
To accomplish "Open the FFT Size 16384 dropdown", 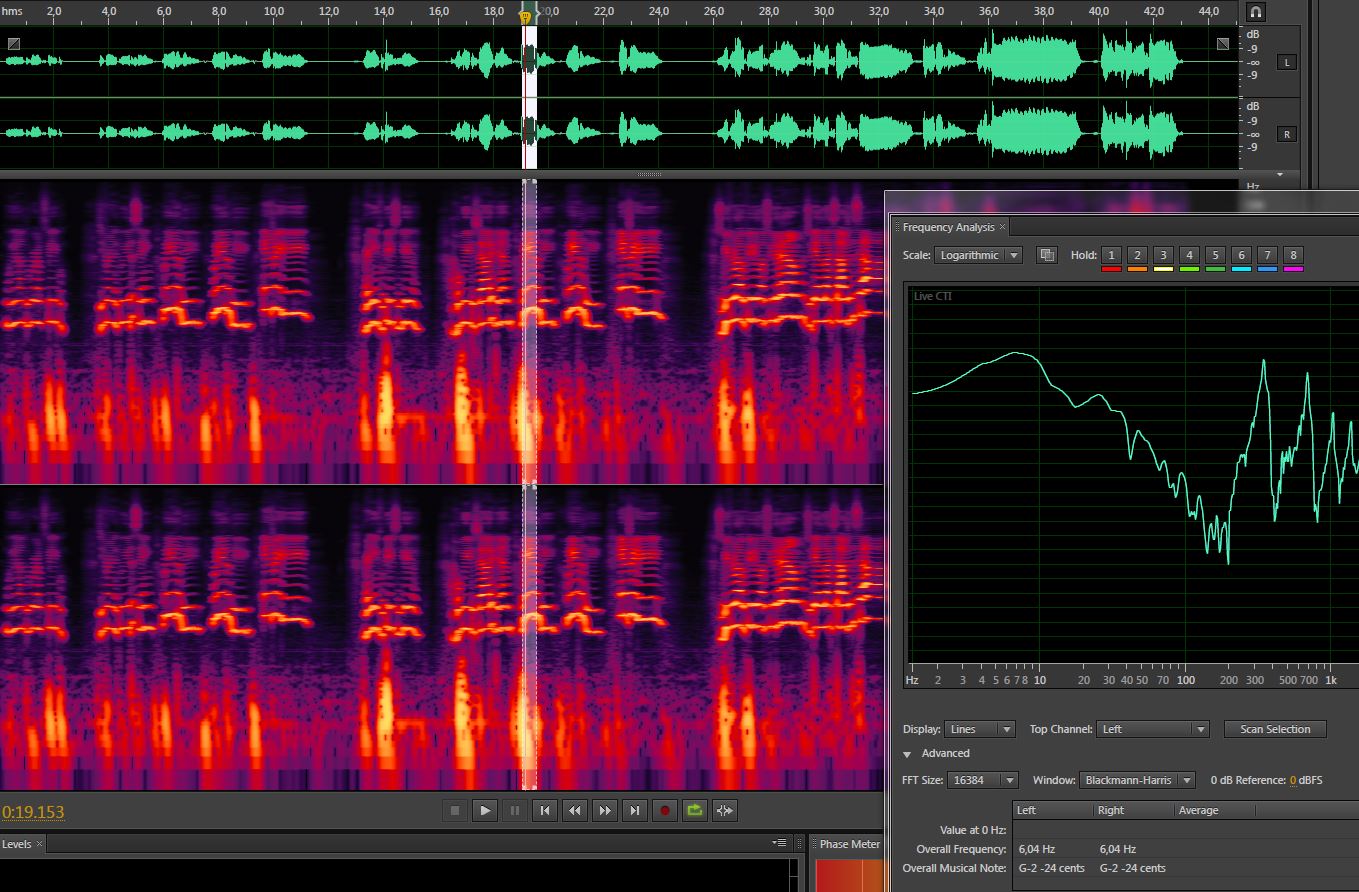I will tap(983, 780).
